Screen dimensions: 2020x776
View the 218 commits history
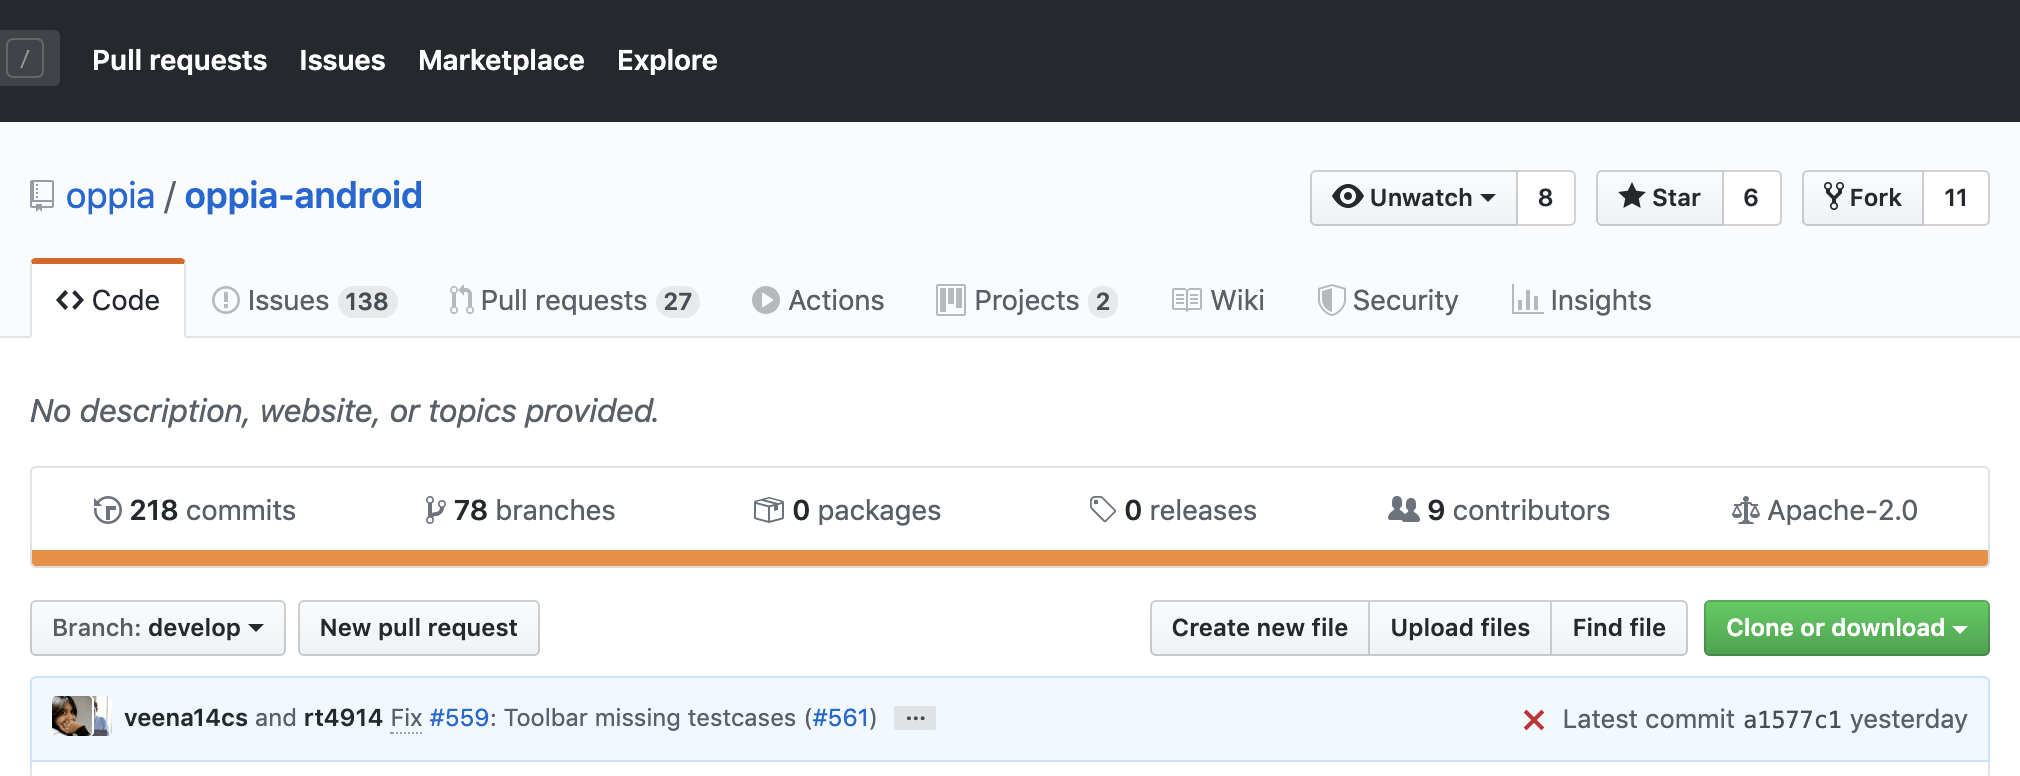coord(194,510)
